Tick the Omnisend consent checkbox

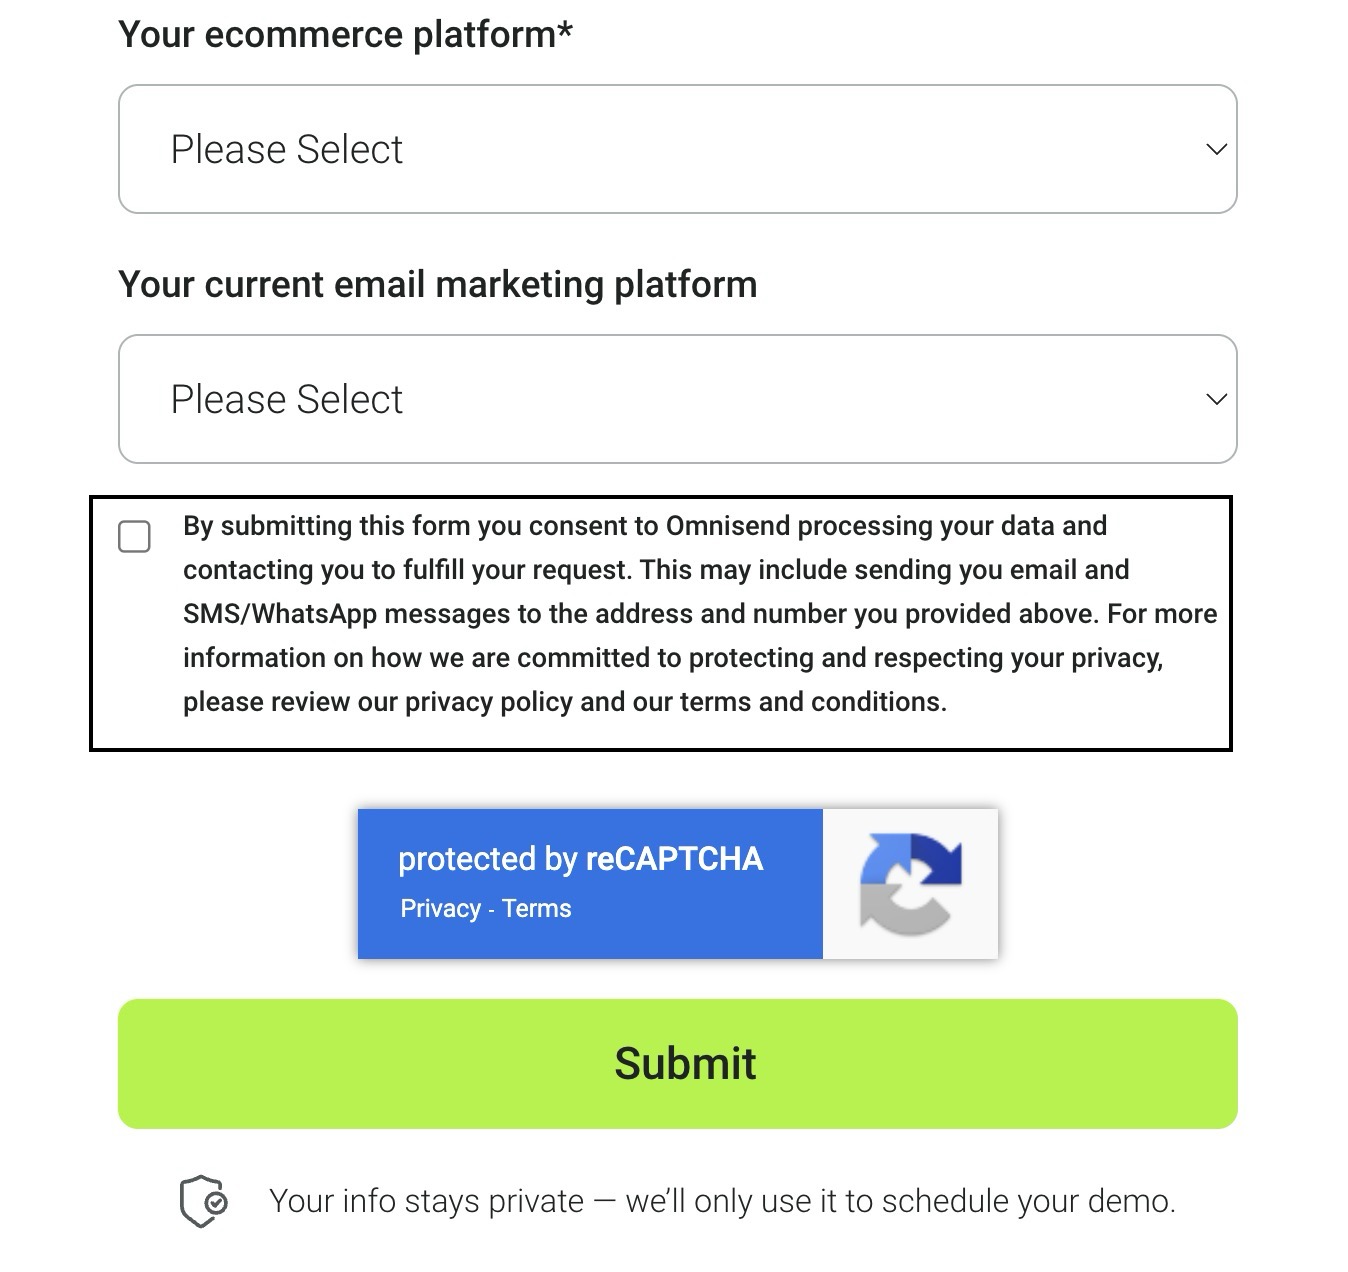tap(134, 536)
